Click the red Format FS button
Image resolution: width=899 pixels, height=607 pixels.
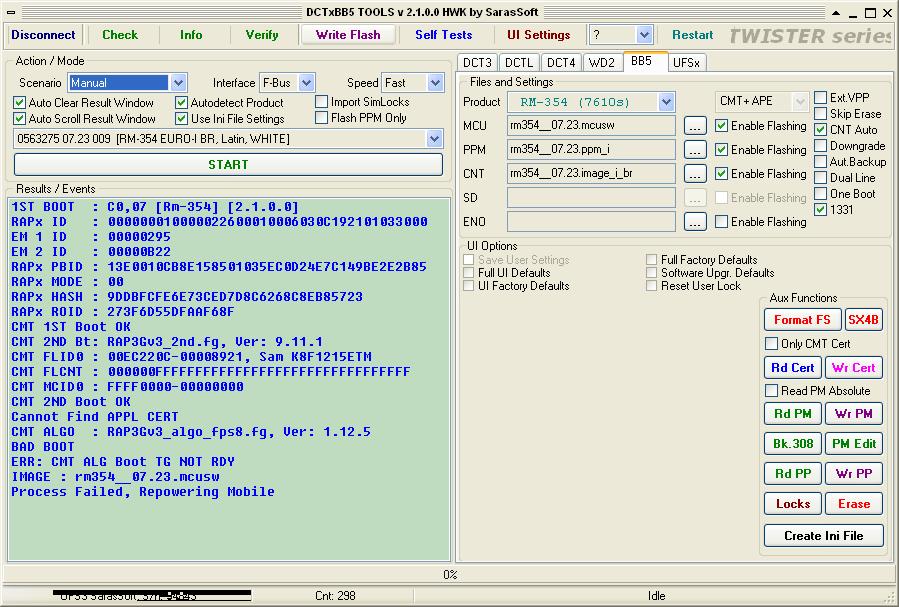802,320
